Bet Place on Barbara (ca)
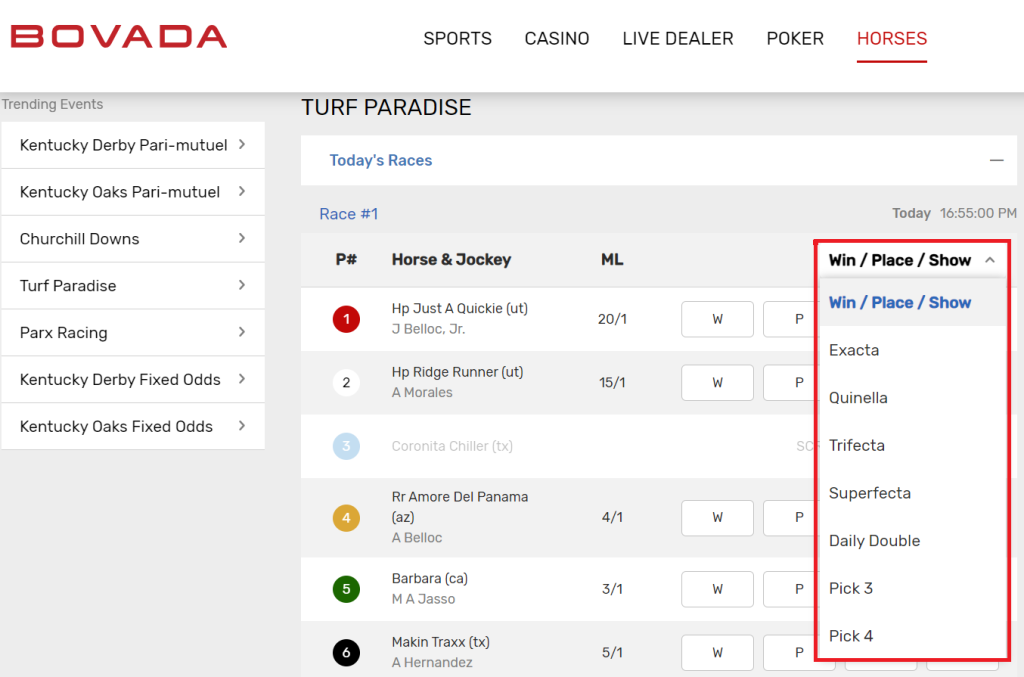The width and height of the screenshot is (1024, 677). 791,589
